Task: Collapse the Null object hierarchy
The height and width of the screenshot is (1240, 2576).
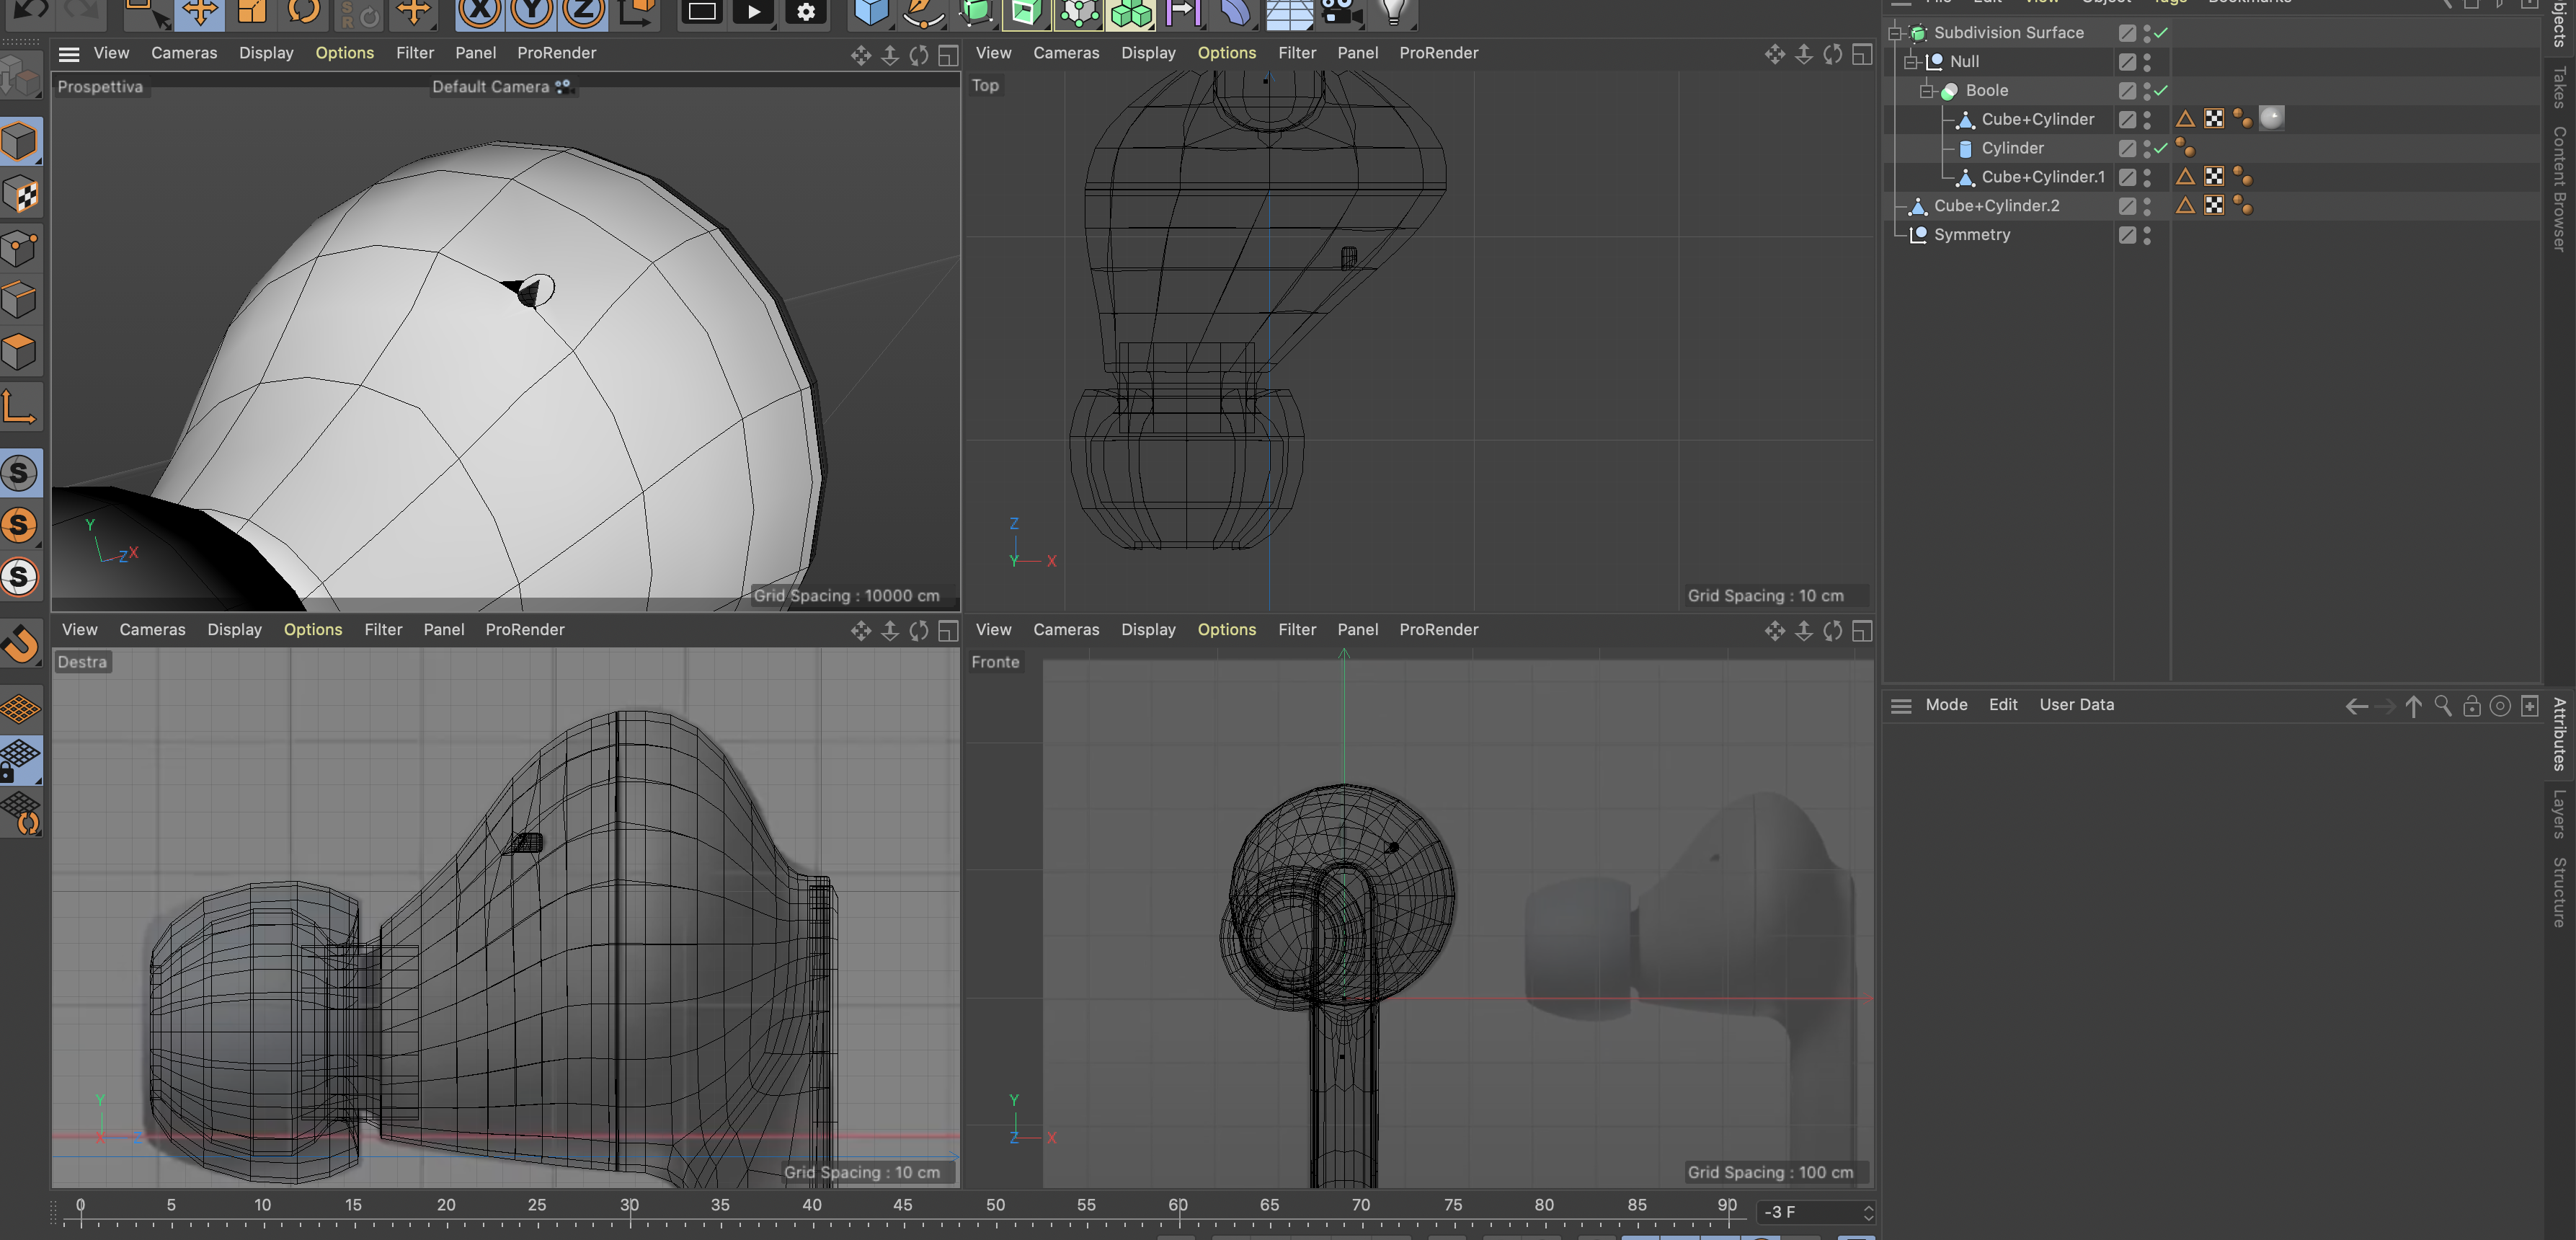Action: (1910, 62)
